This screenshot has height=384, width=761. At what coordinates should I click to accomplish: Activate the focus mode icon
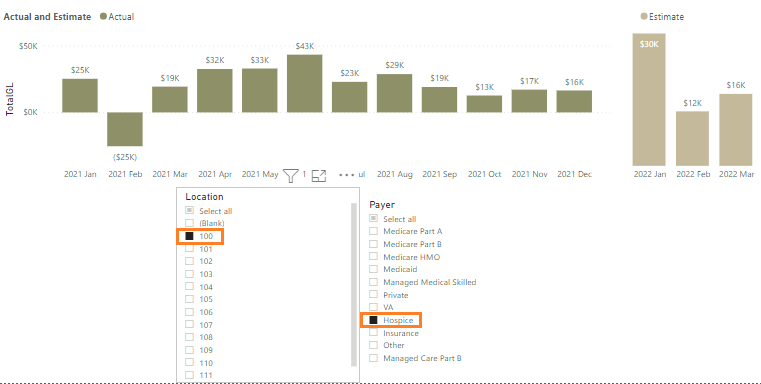319,176
